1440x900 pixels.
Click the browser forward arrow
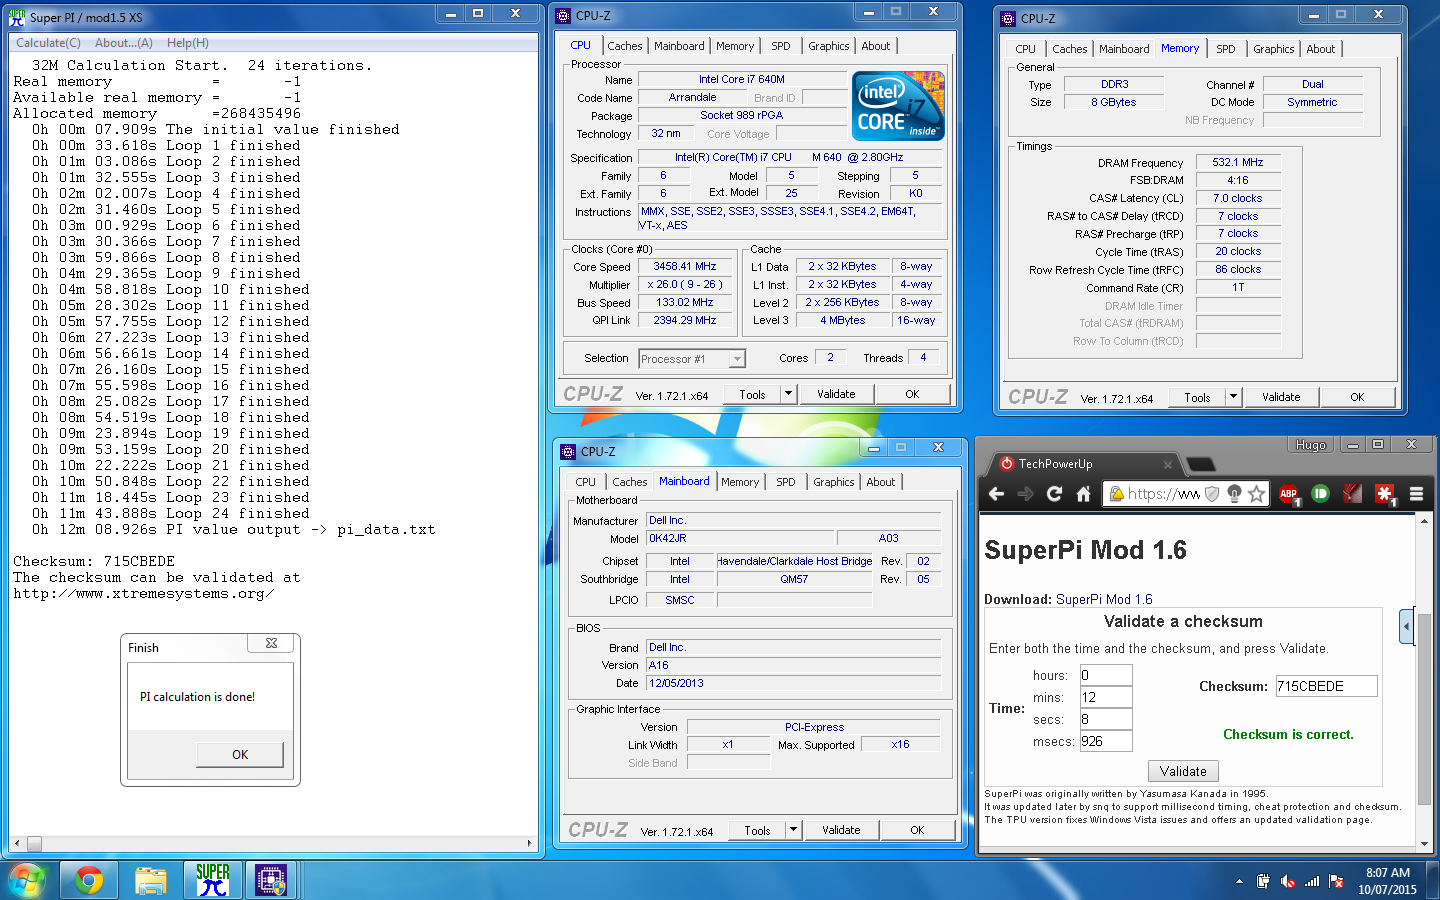pos(1025,493)
